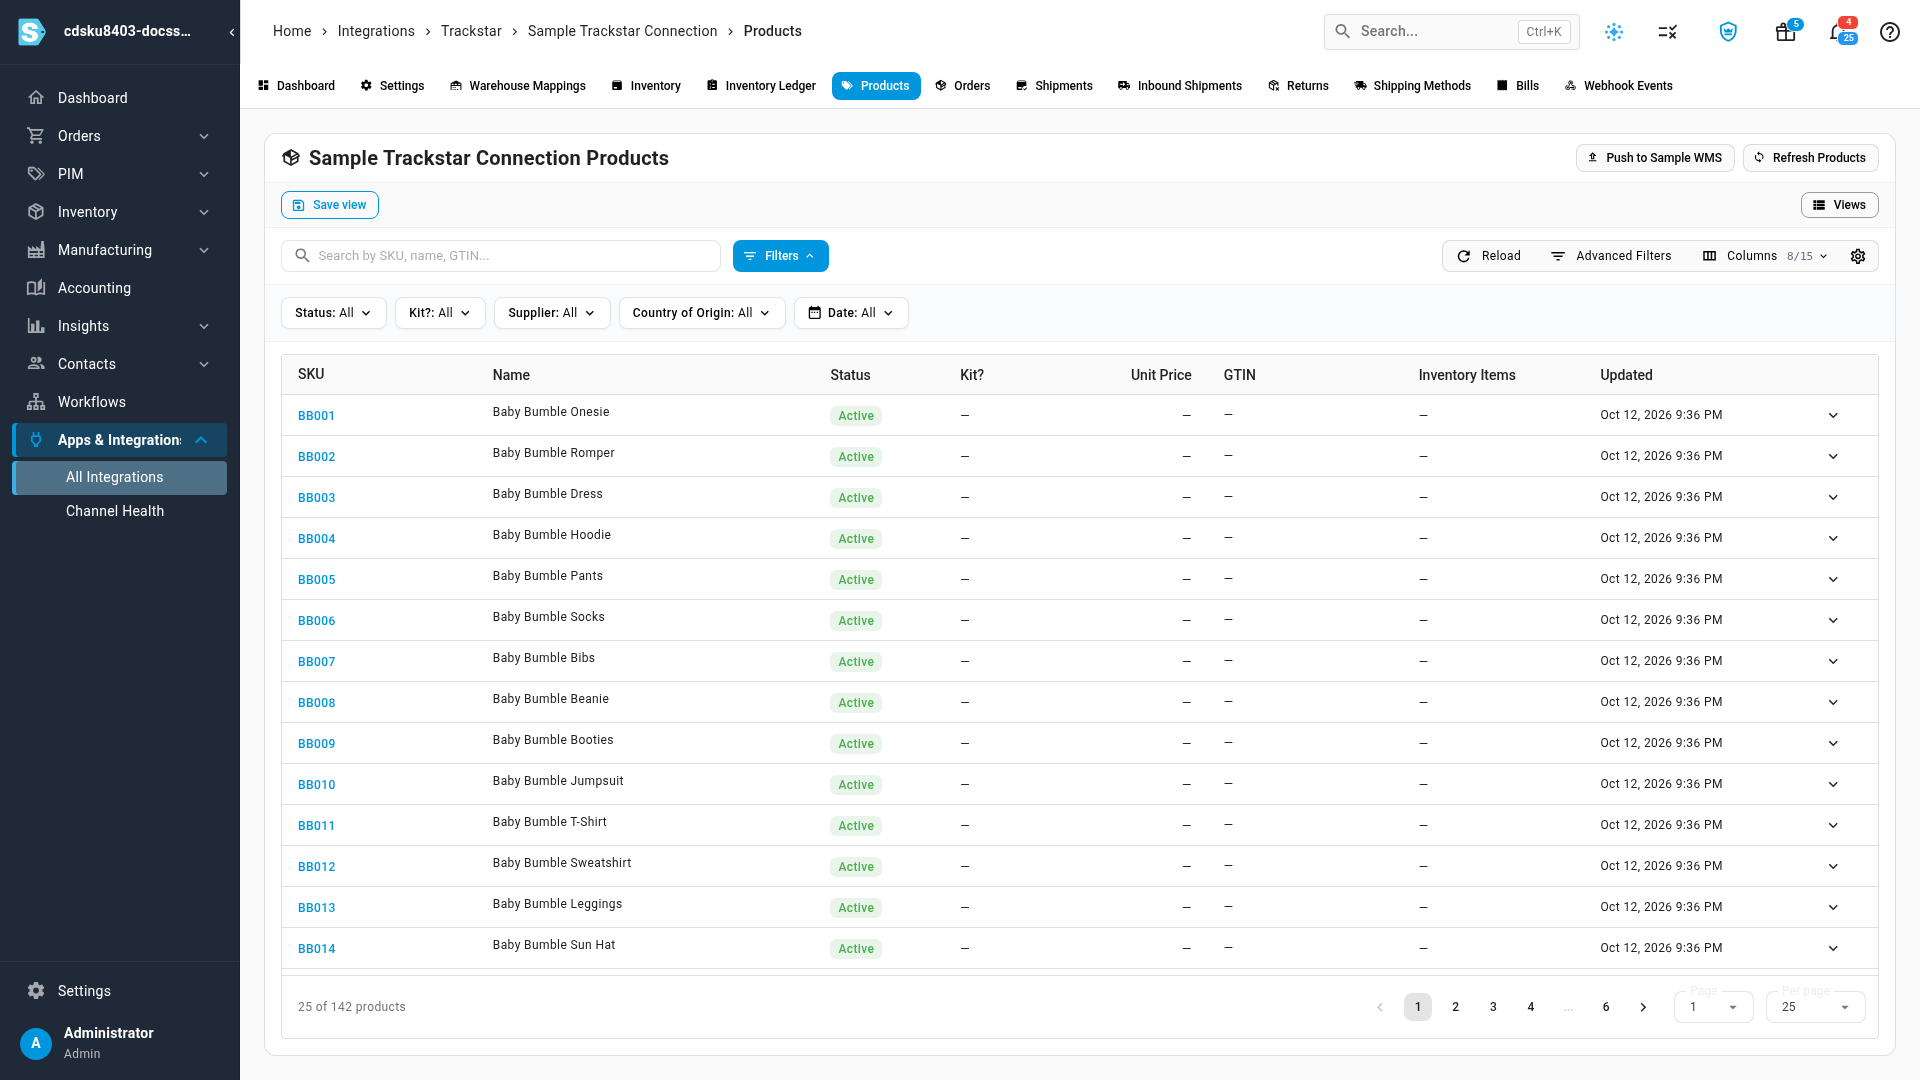The image size is (1920, 1080).
Task: Switch to the Warehouse Mappings tab
Action: coord(518,86)
